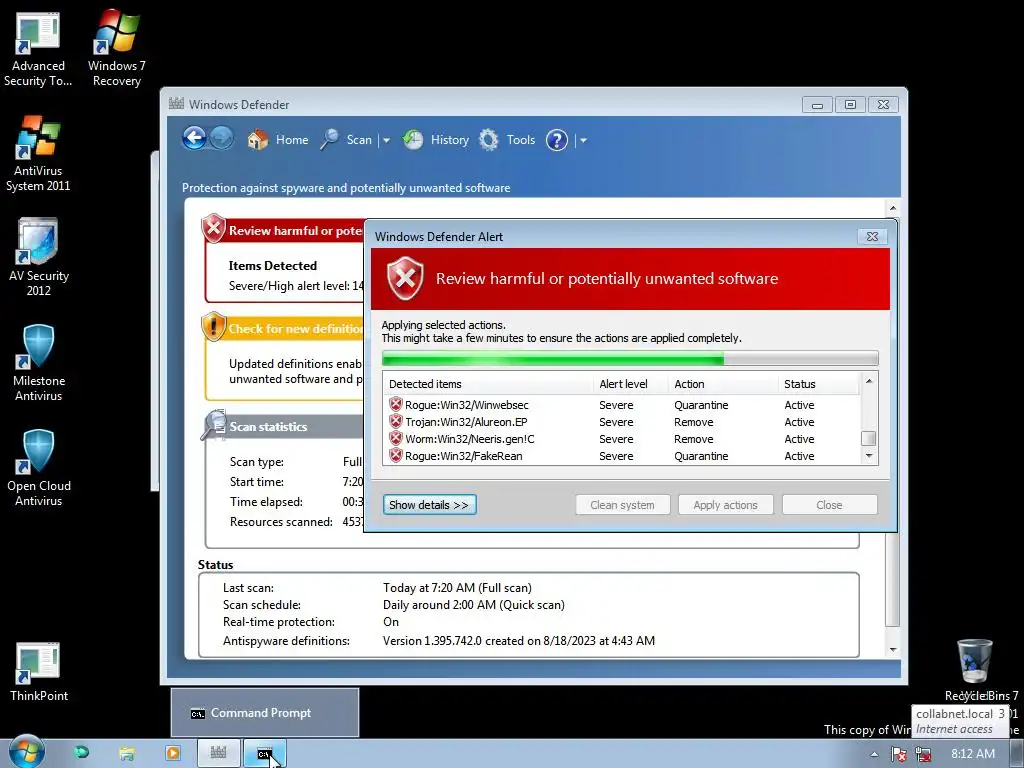Show hidden system tray icons
Screen dimensions: 1024x768
point(874,754)
